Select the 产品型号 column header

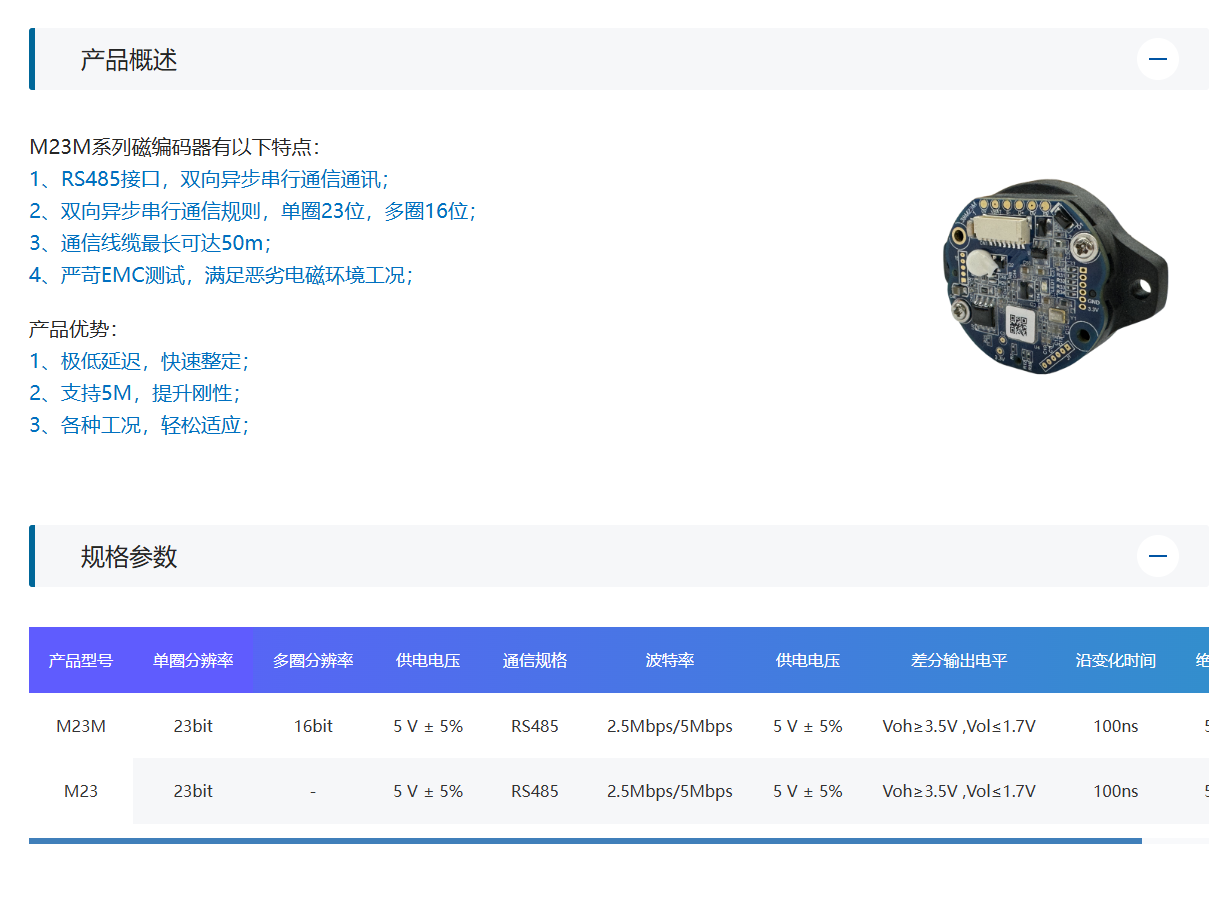pos(81,660)
